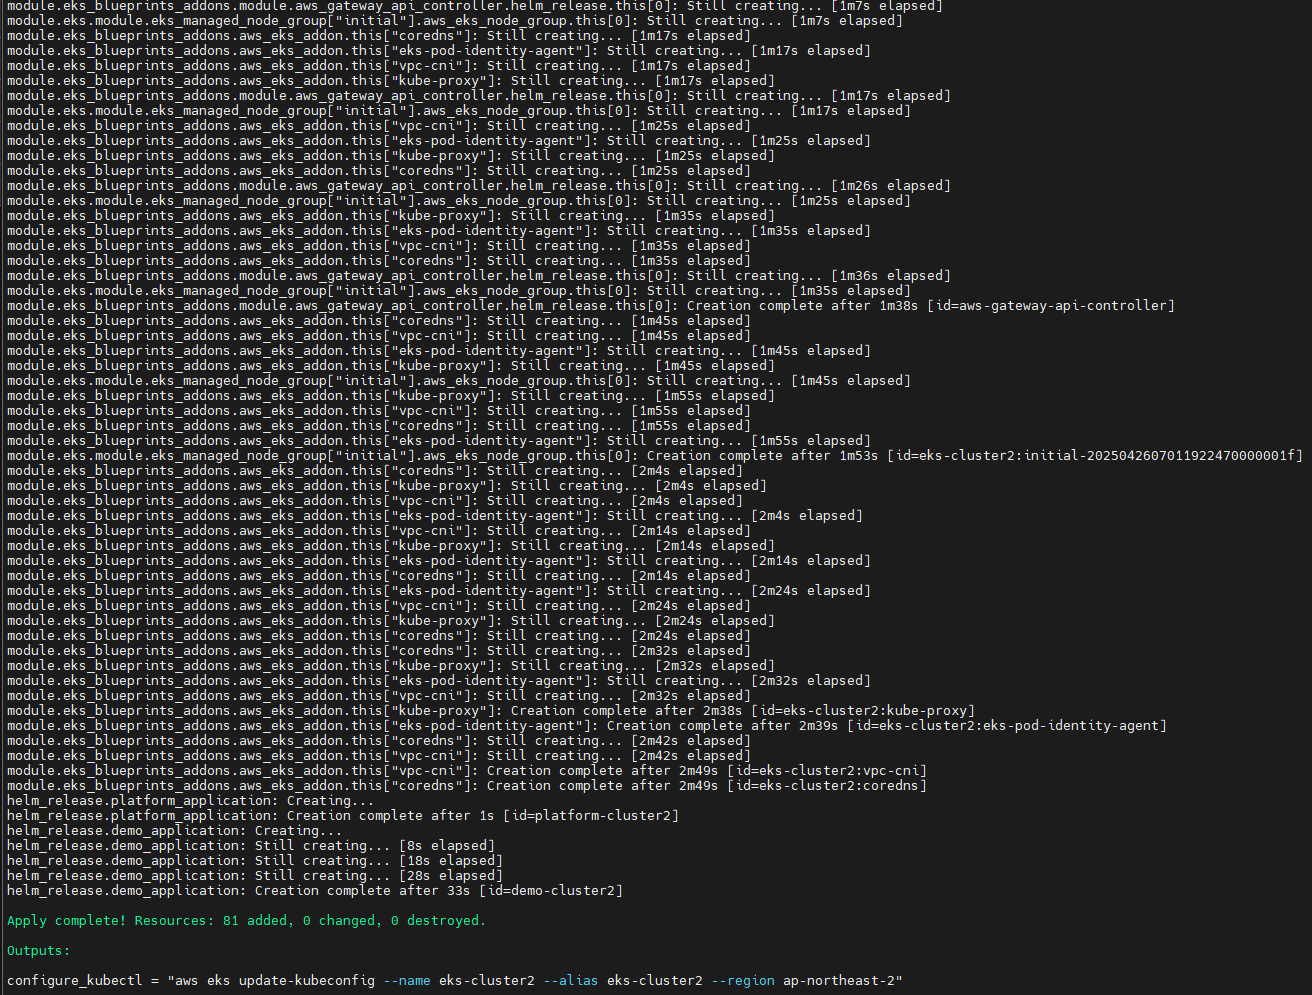The width and height of the screenshot is (1312, 995).
Task: Click 'helm_release.demo_application: Creating...' line
Action: click(175, 830)
